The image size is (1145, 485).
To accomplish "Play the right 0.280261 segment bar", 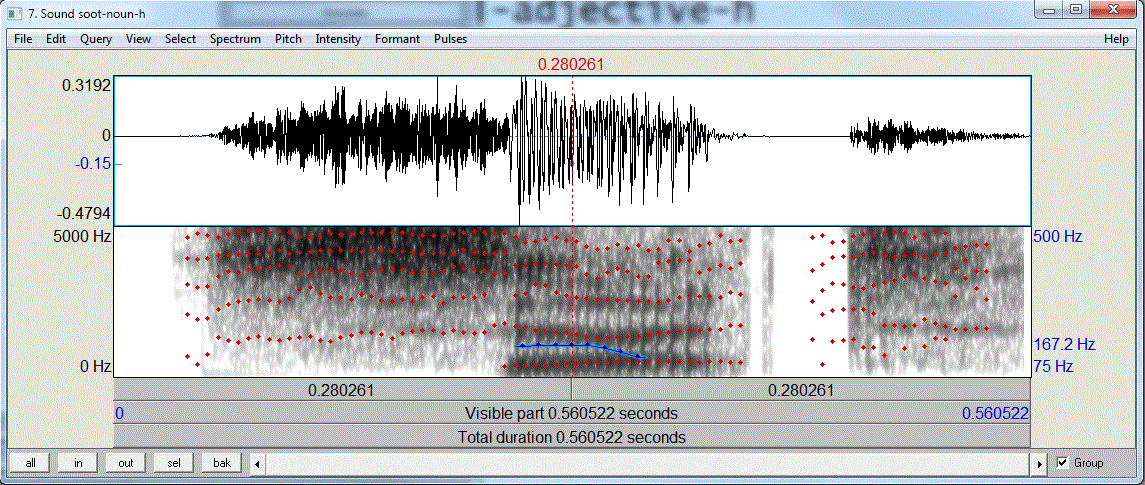I will click(x=801, y=390).
